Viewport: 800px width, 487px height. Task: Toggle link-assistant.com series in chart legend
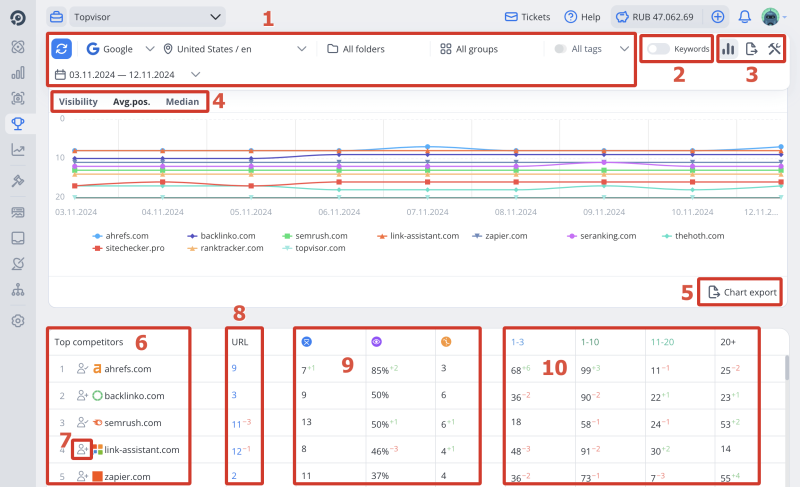tap(418, 236)
